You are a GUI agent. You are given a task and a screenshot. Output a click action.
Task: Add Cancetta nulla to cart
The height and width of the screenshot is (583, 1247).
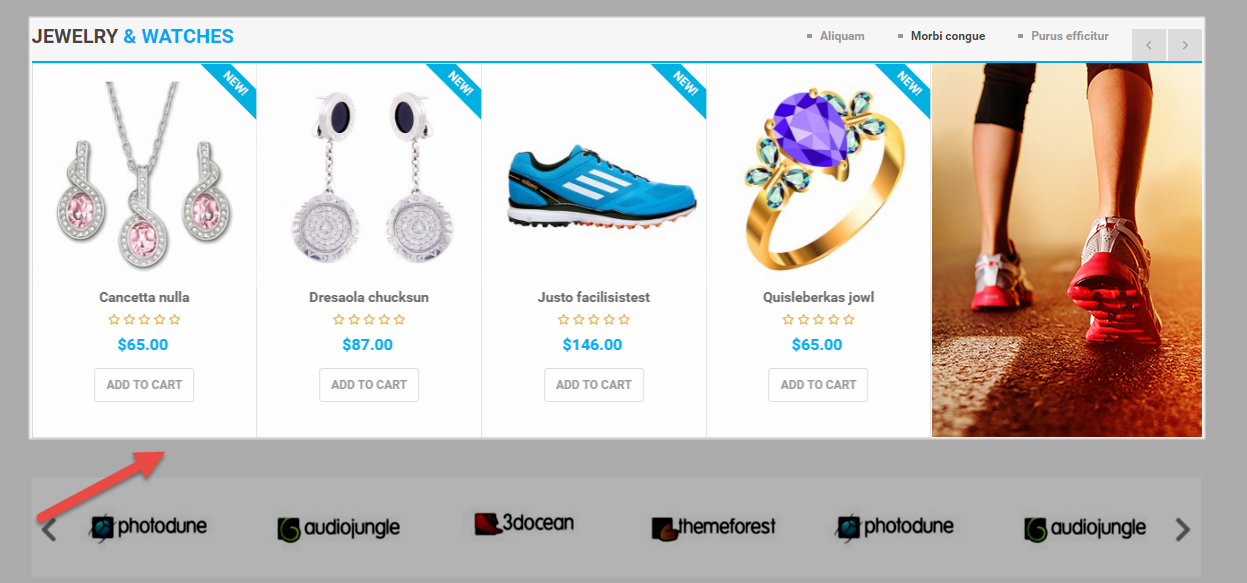pyautogui.click(x=144, y=385)
